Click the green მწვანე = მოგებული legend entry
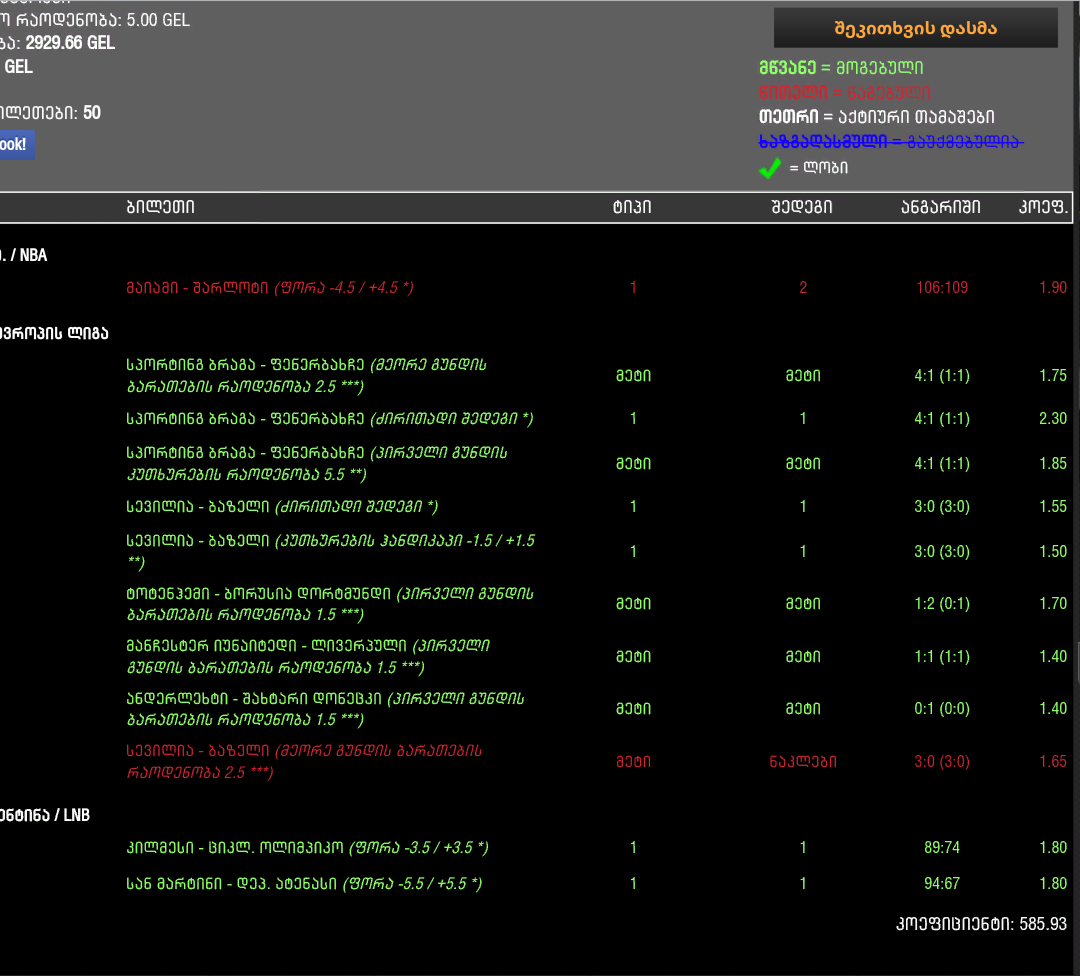This screenshot has height=976, width=1080. coord(840,68)
